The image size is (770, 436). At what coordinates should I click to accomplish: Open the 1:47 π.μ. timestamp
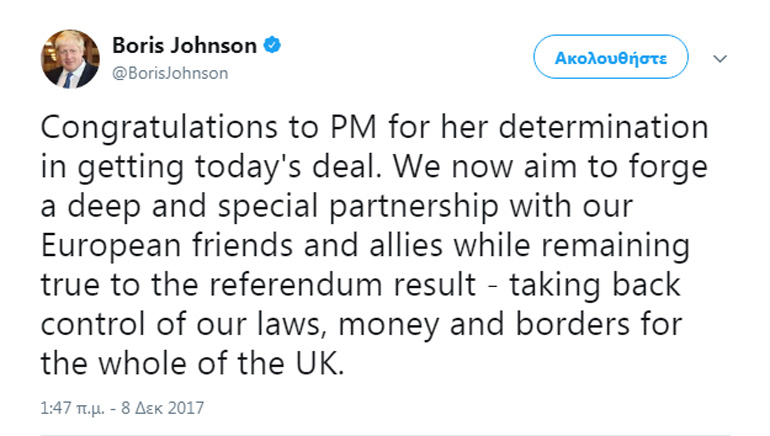point(72,408)
